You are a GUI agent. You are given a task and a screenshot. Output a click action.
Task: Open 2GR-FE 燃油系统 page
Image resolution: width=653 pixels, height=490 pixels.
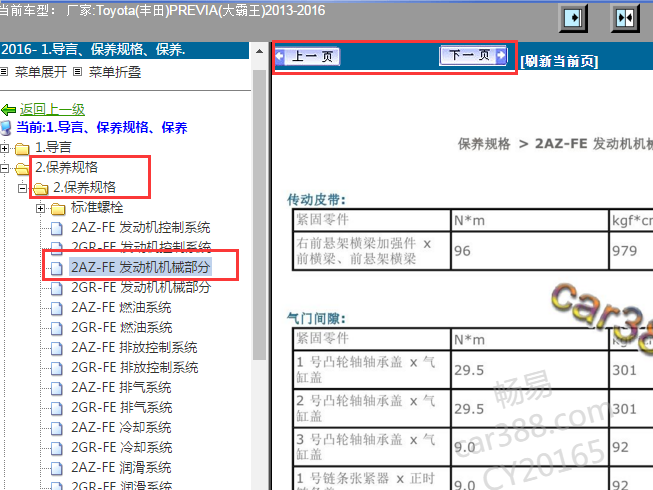pos(122,327)
